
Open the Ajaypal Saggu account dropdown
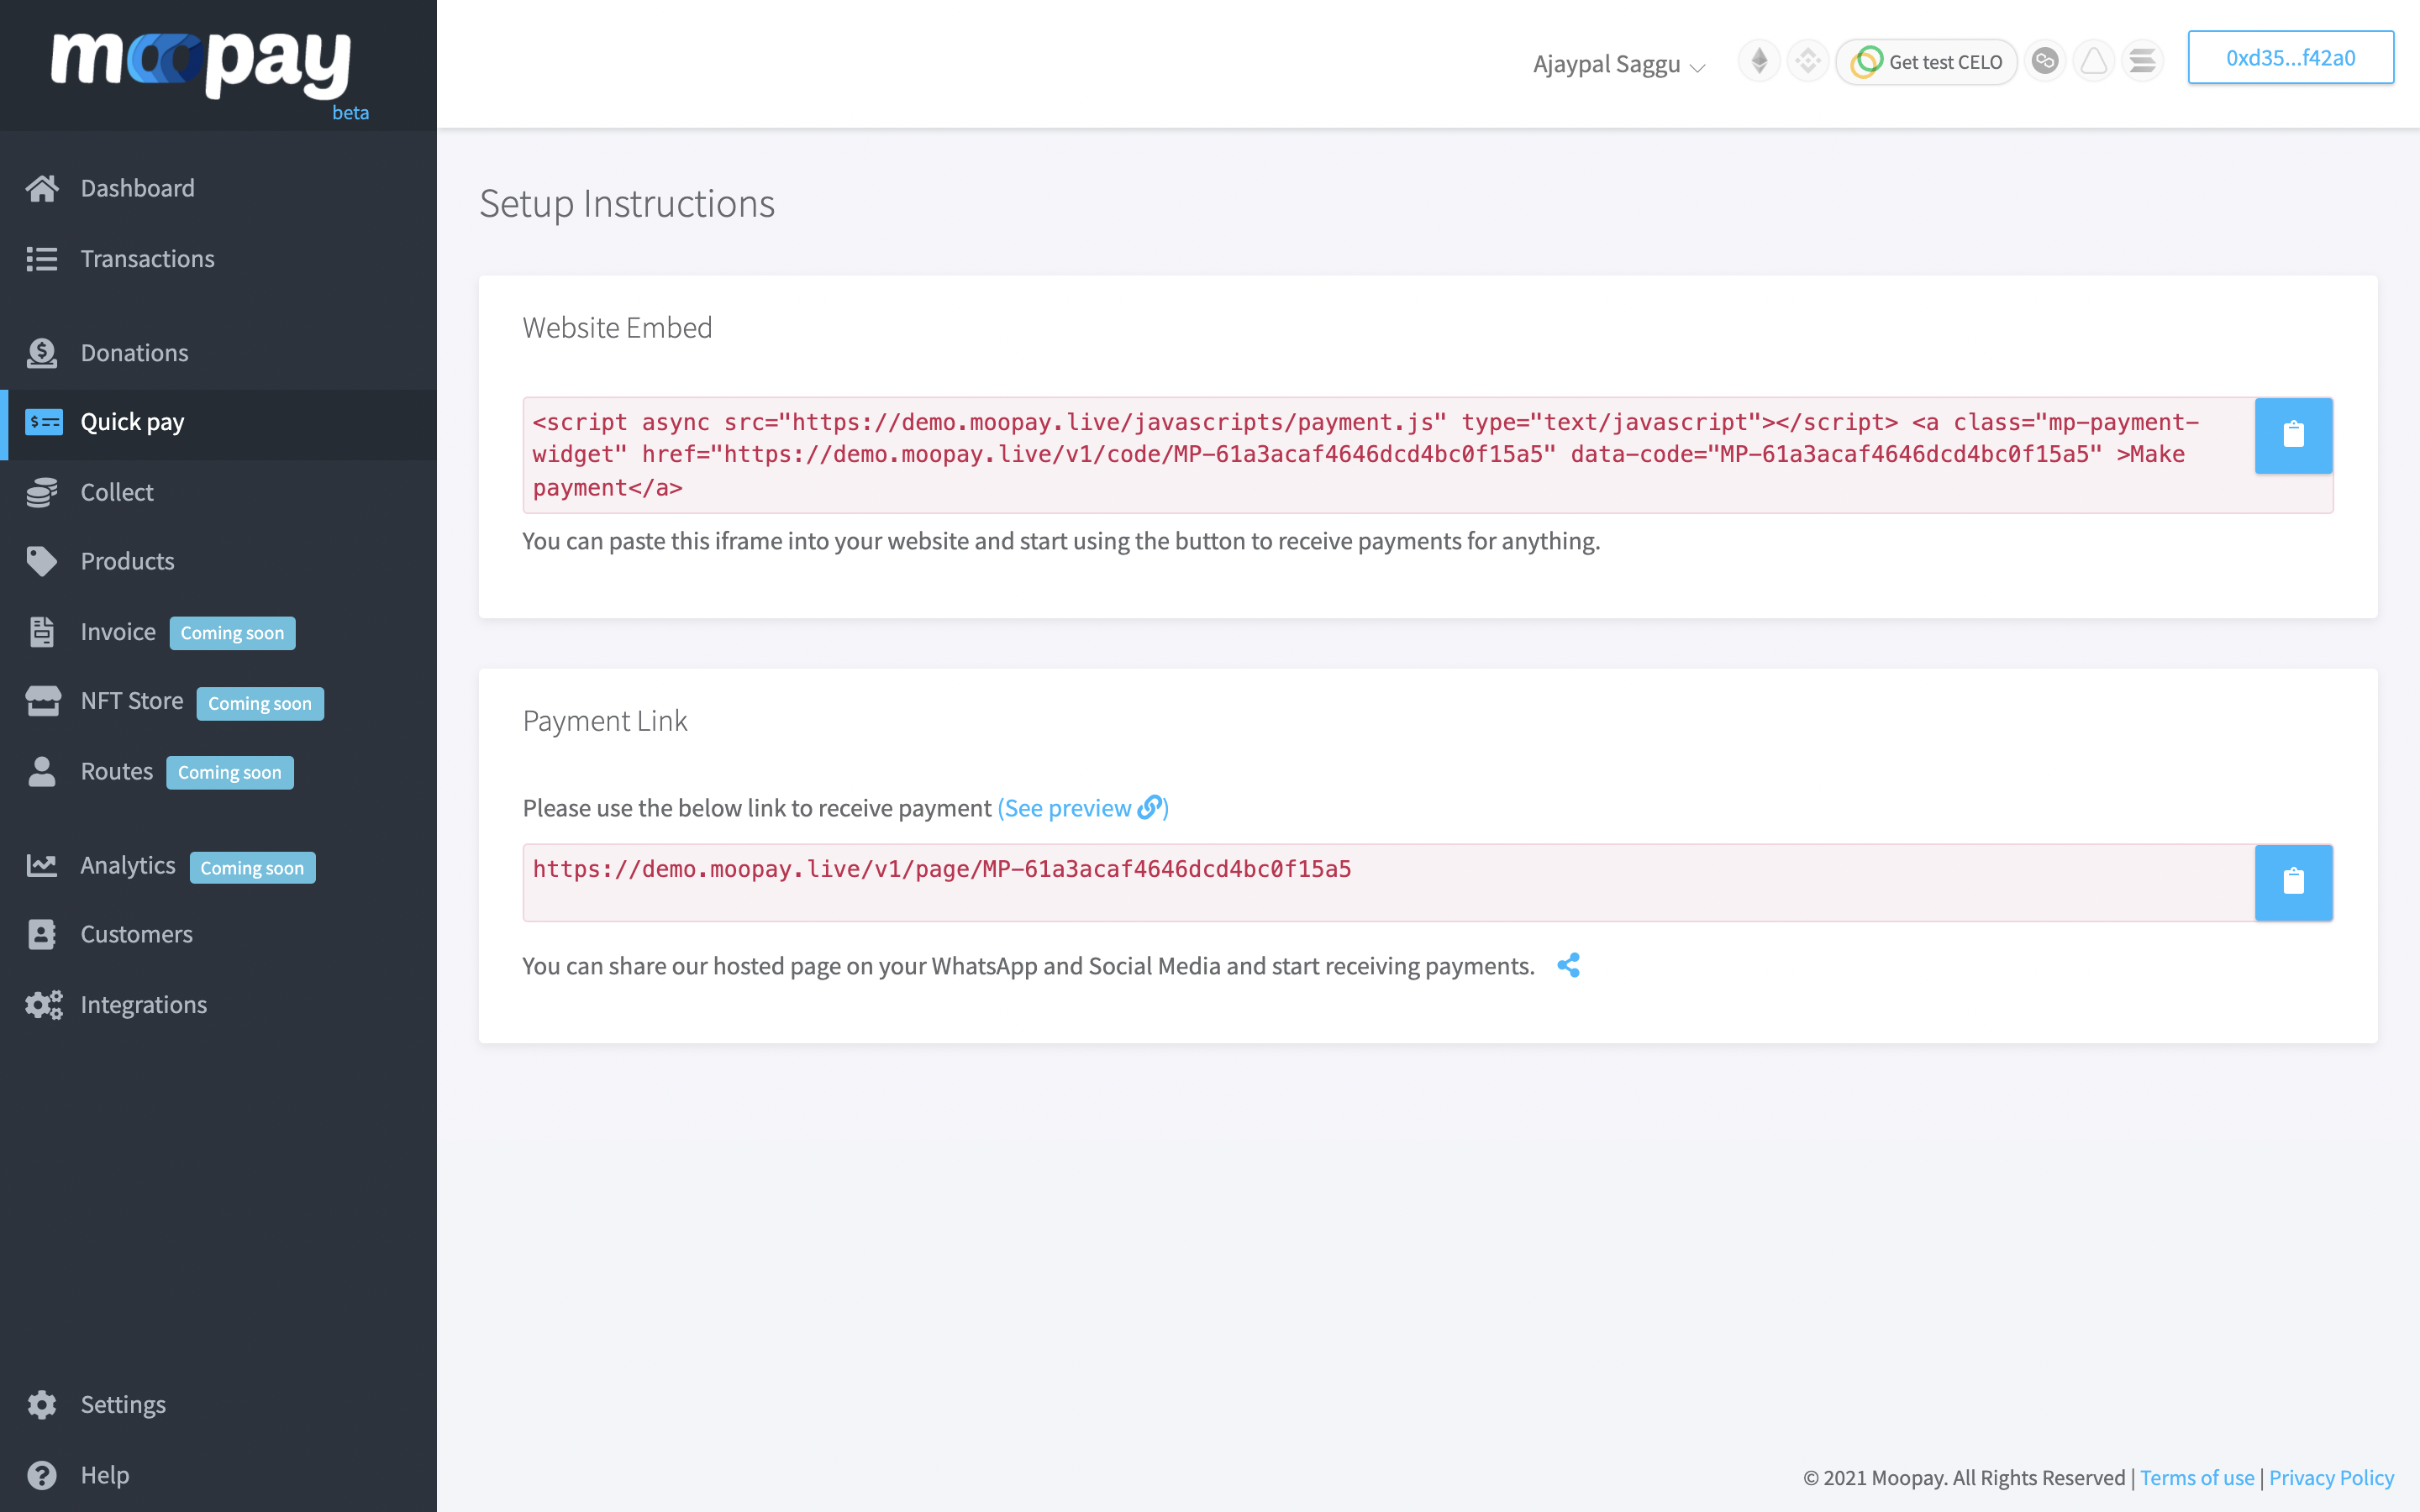coord(1617,64)
